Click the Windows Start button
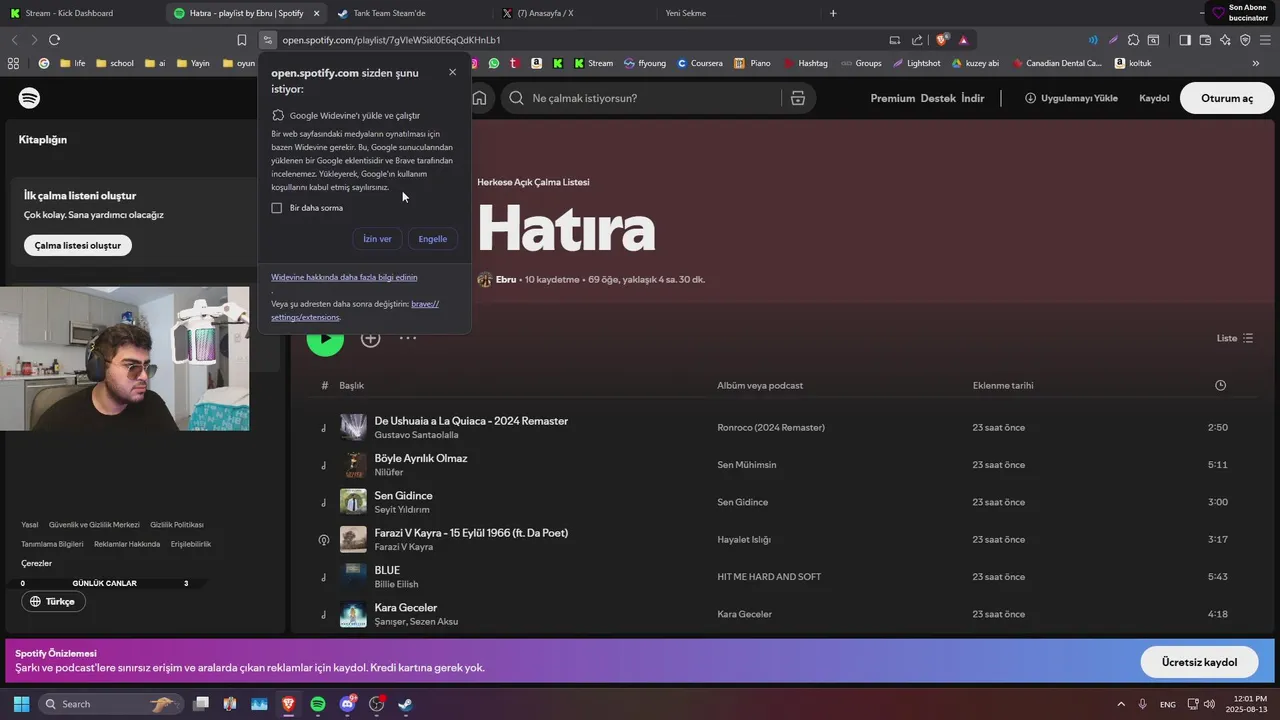Image resolution: width=1280 pixels, height=720 pixels. tap(21, 704)
